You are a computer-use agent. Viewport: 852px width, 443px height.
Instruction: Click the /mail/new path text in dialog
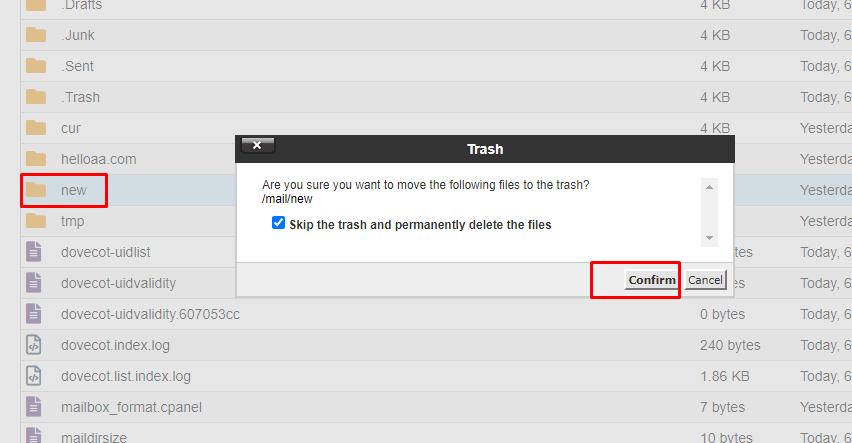click(287, 199)
